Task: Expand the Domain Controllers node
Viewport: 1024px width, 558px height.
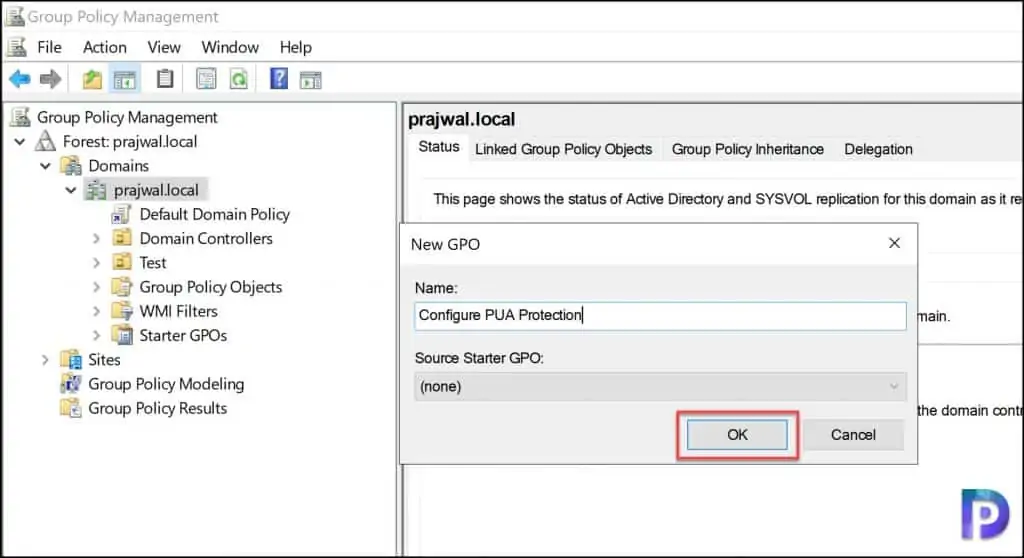Action: click(x=97, y=238)
